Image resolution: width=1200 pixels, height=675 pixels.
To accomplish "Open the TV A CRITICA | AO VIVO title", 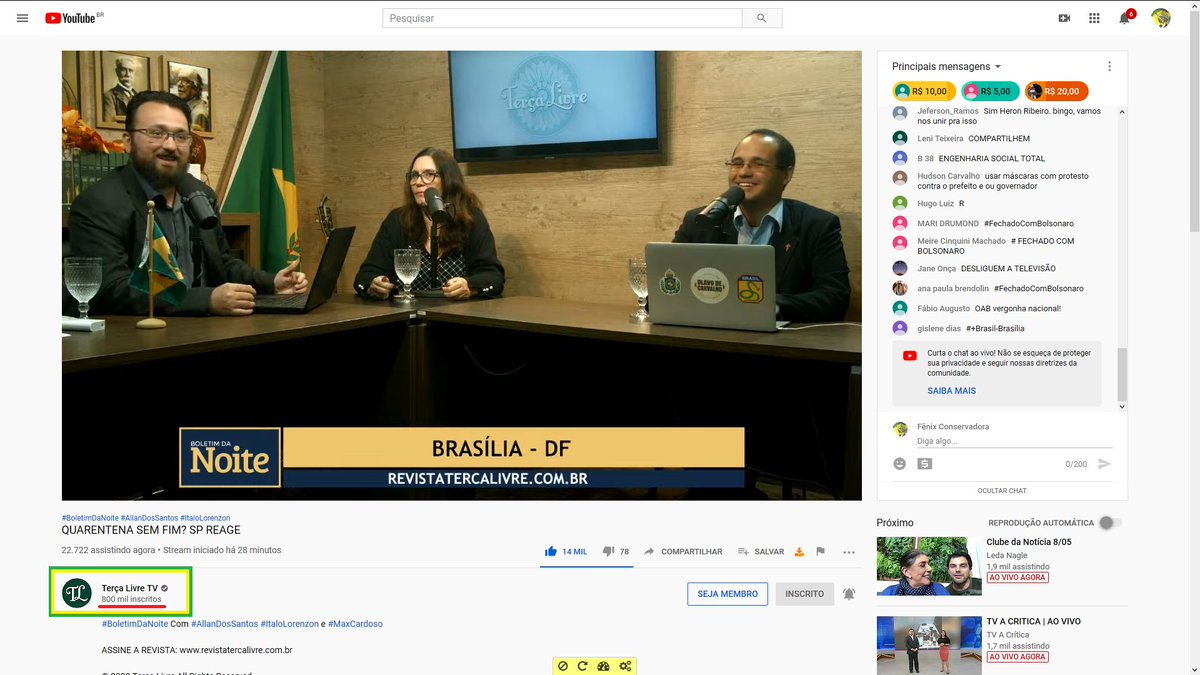I will [x=1033, y=621].
